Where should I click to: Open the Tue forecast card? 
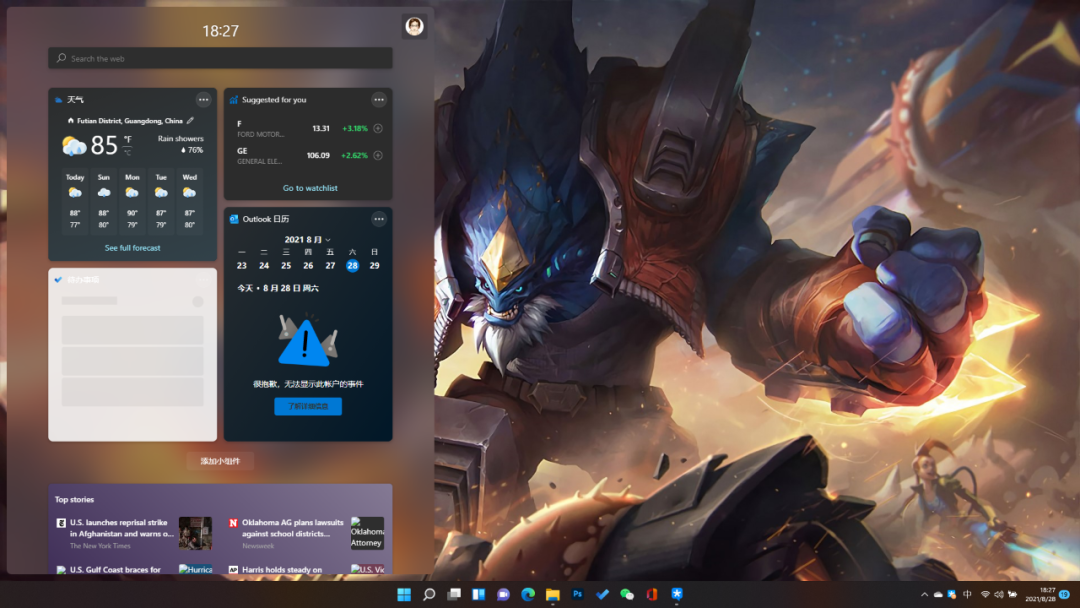pos(160,201)
